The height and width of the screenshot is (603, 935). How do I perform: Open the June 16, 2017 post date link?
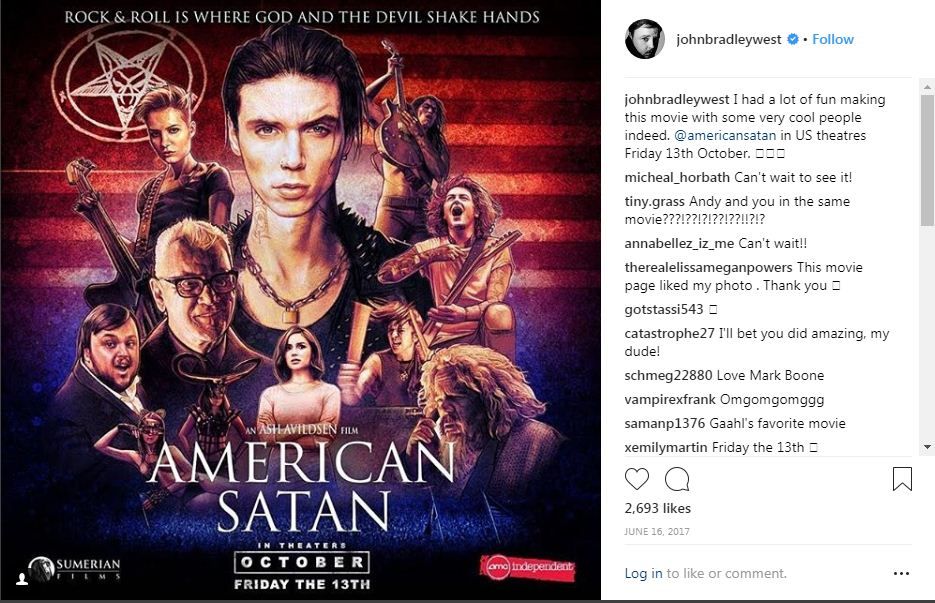pos(657,531)
